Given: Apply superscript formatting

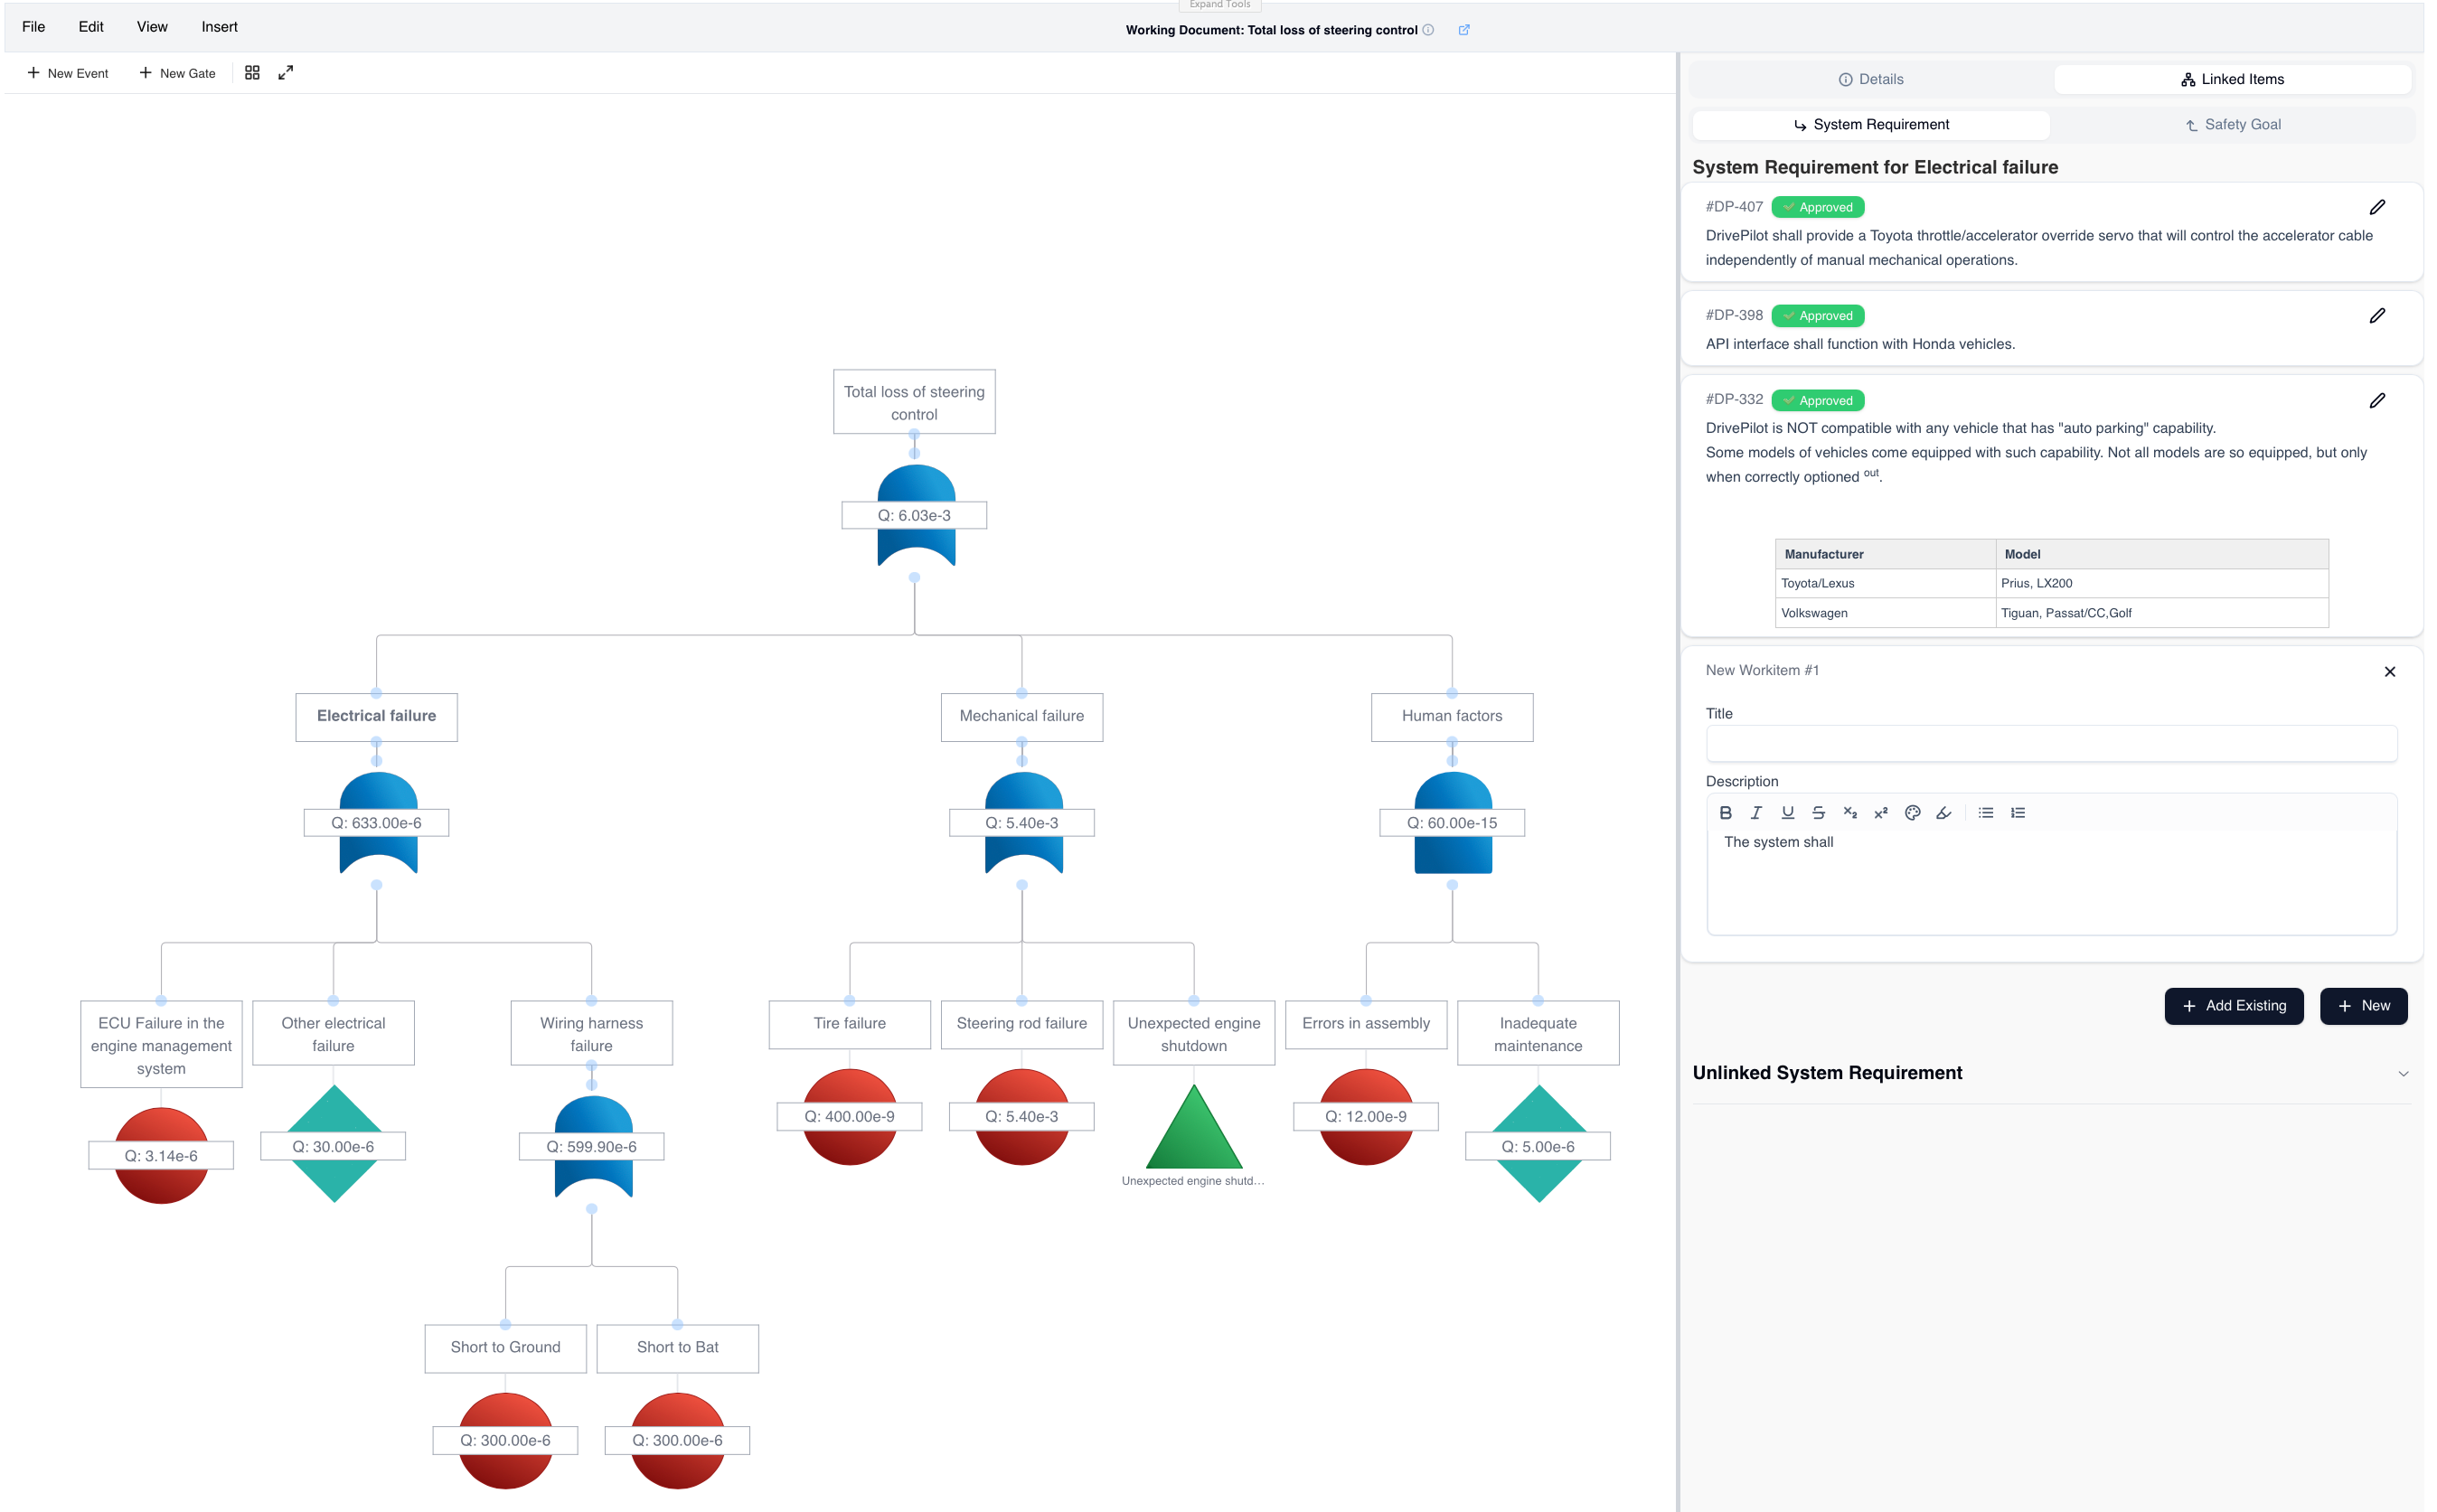Looking at the screenshot, I should pyautogui.click(x=1881, y=813).
